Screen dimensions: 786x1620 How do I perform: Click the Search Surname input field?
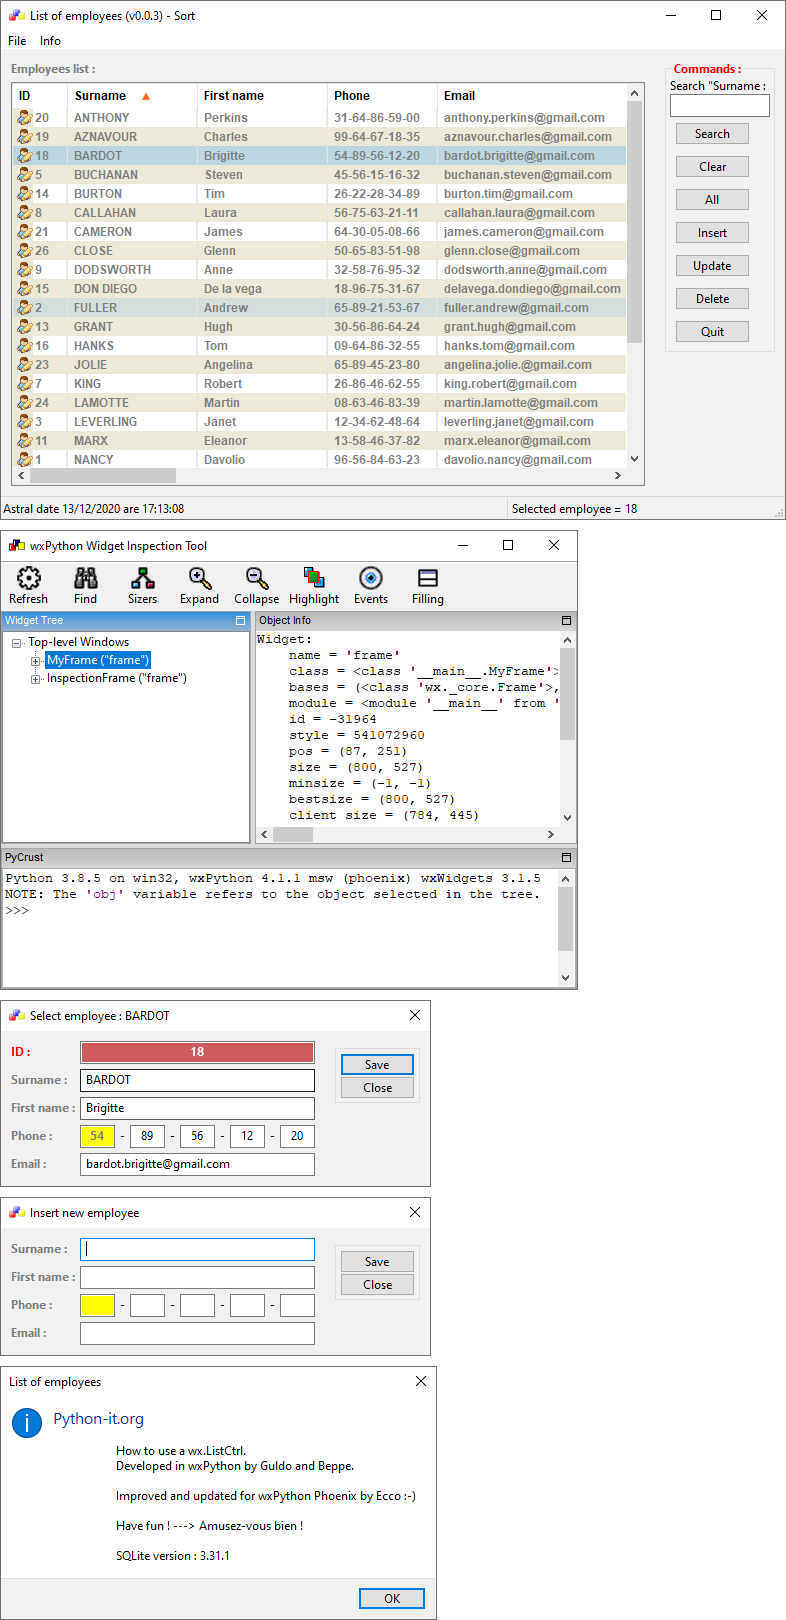coord(719,106)
